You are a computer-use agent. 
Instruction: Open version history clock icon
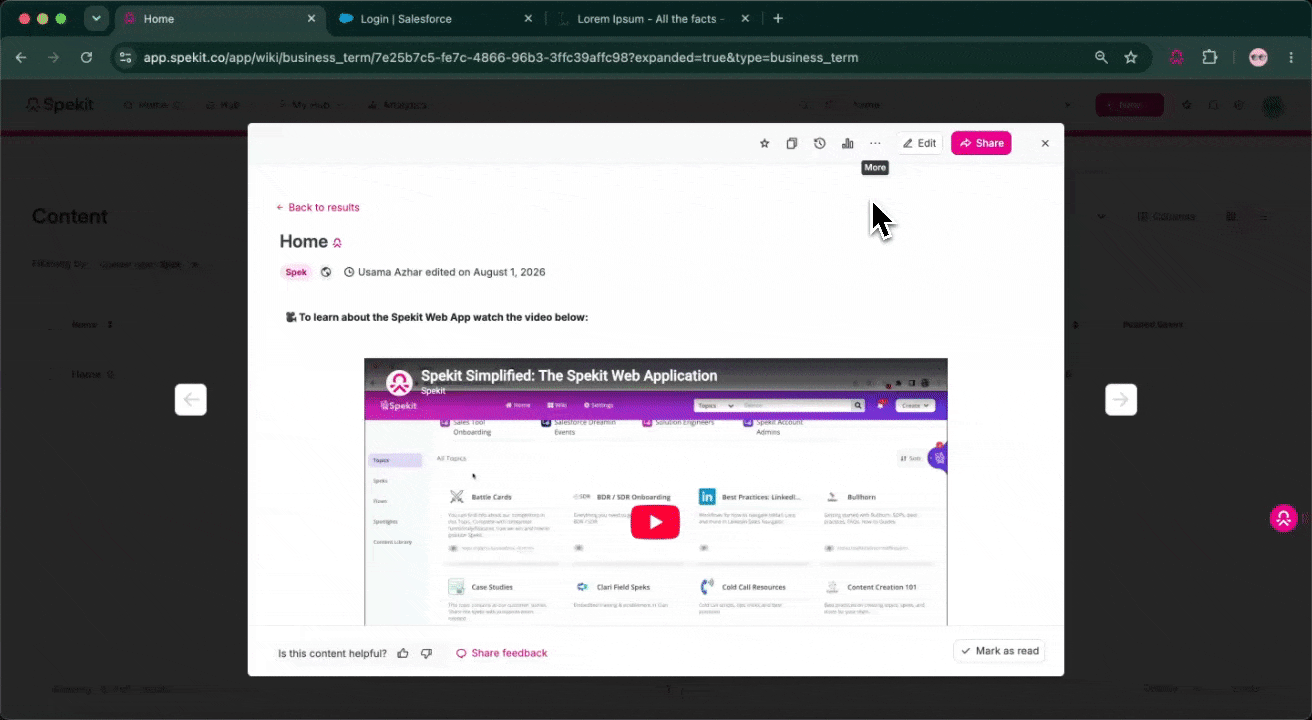coord(820,143)
